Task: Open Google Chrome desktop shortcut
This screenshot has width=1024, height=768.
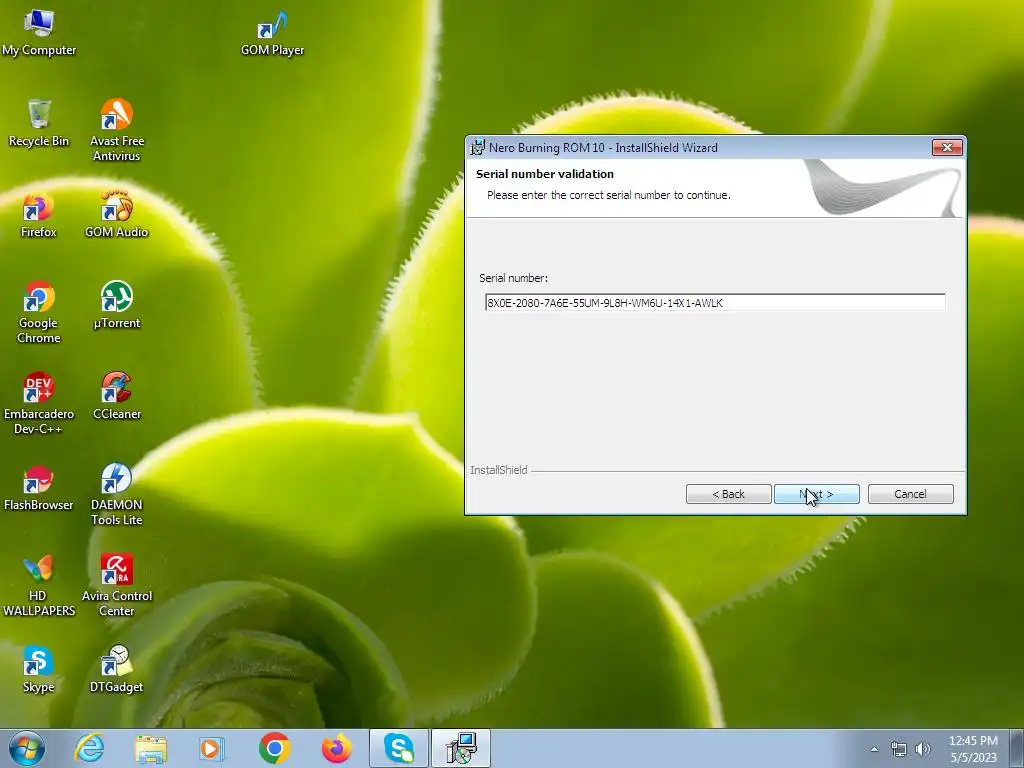Action: tap(39, 312)
